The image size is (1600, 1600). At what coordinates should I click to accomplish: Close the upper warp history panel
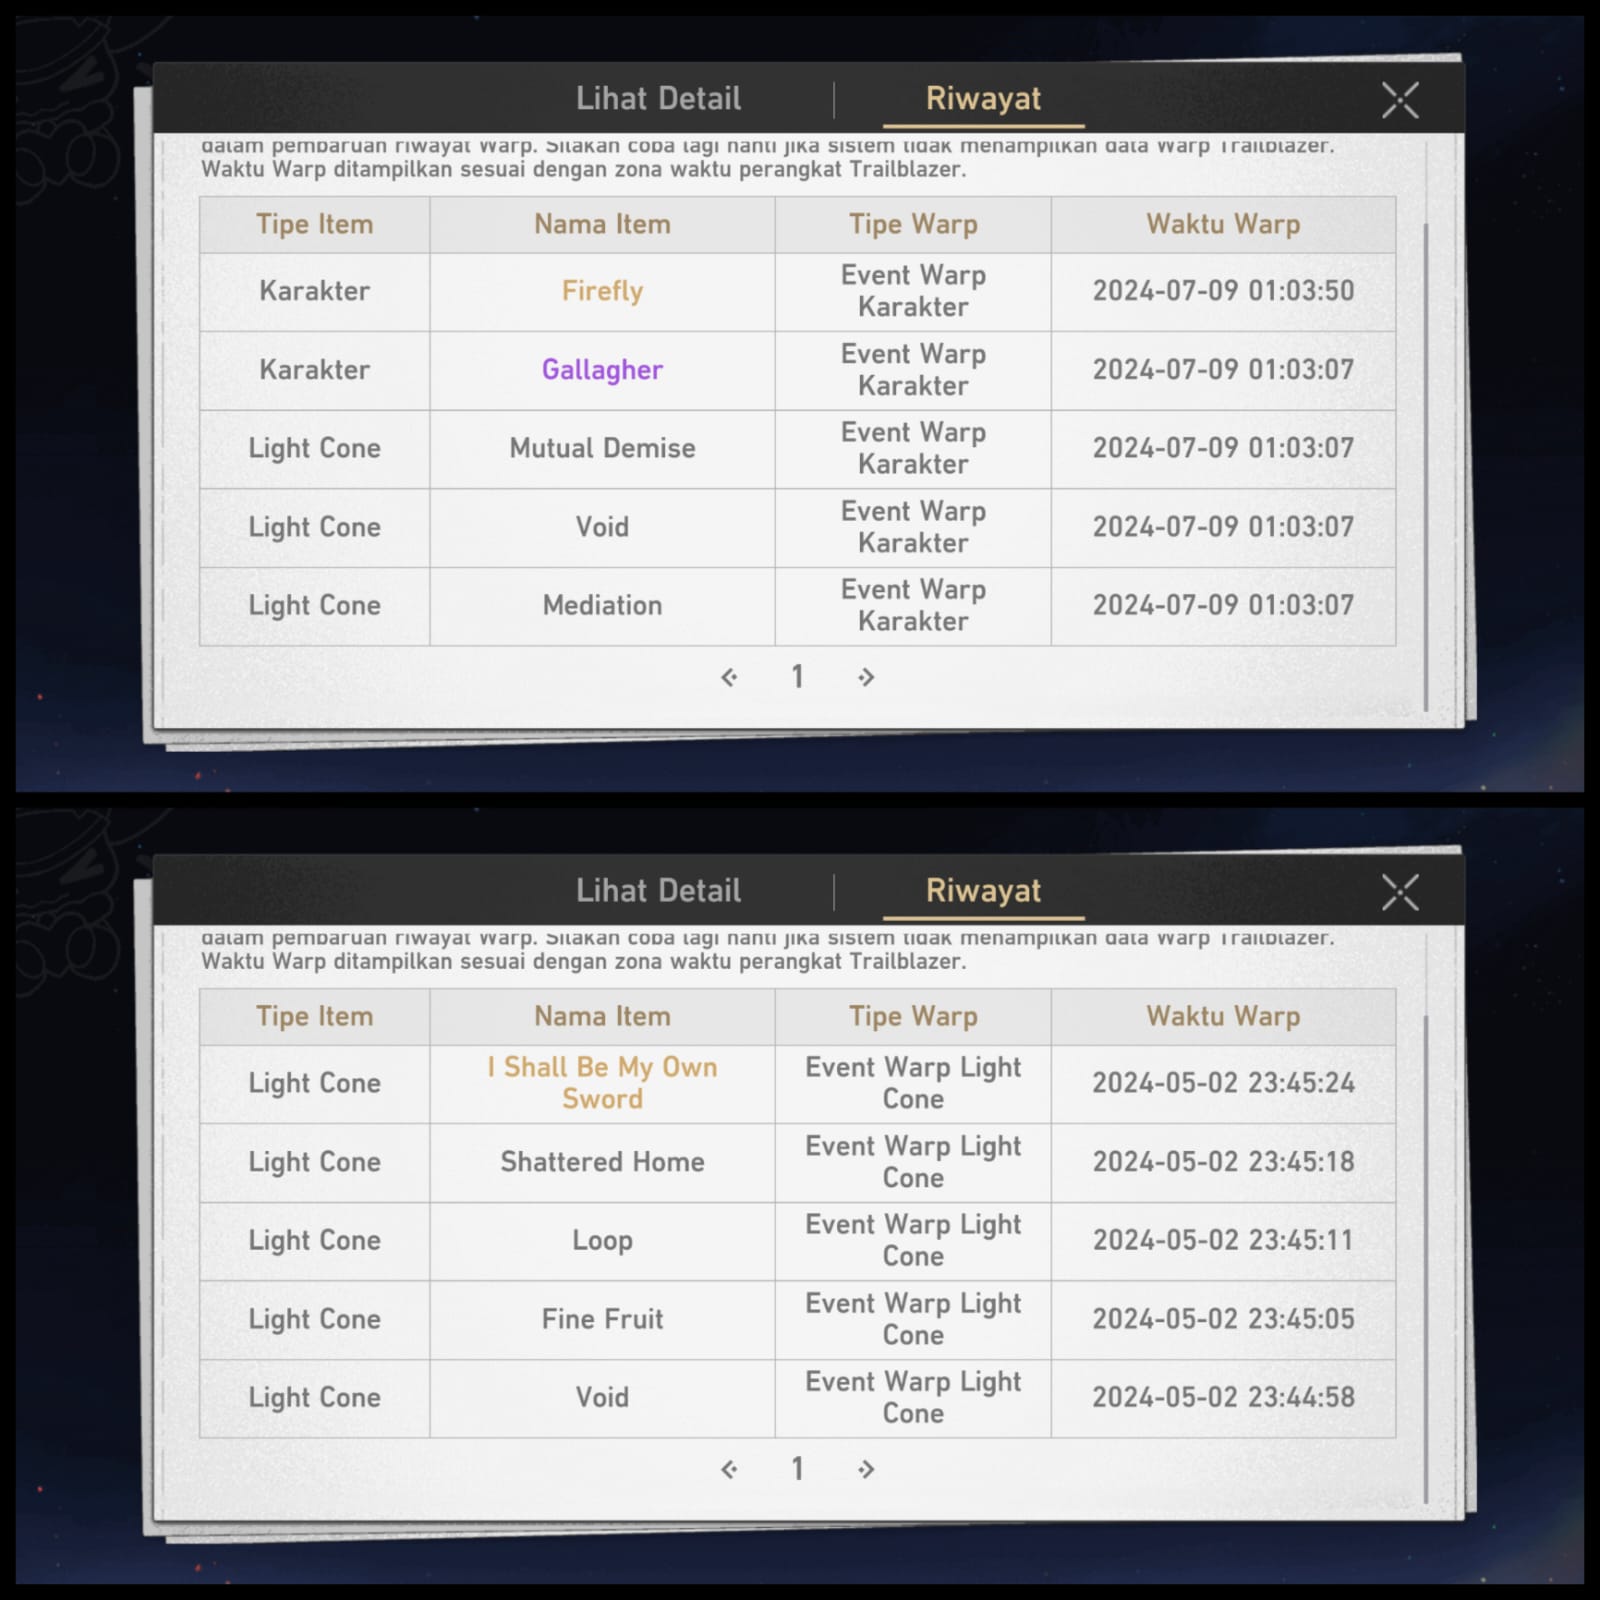pos(1400,100)
